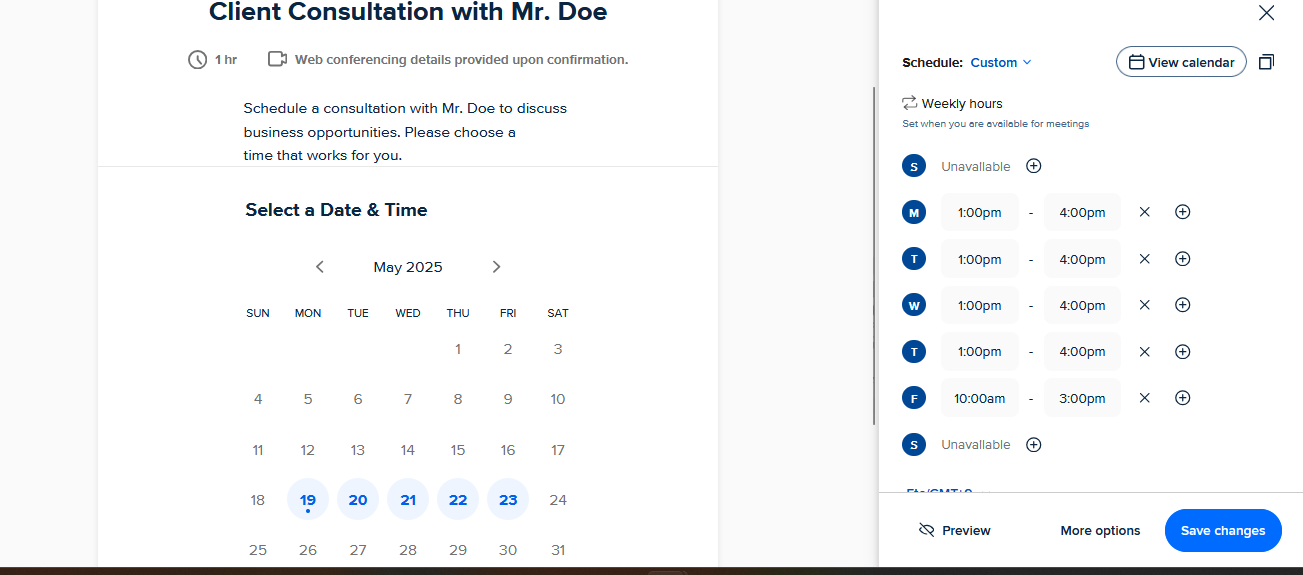Close the availability side panel
The image size is (1303, 575).
point(1266,13)
